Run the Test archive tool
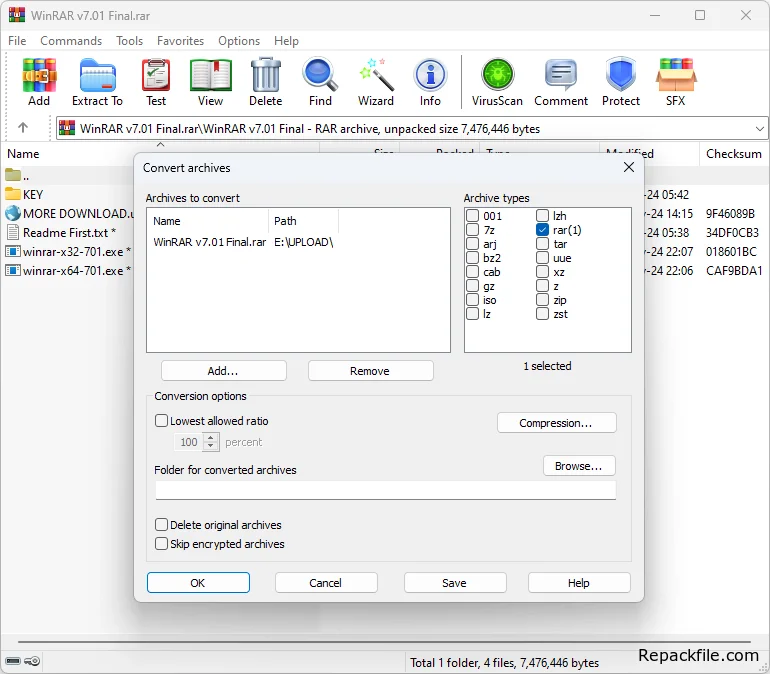Image resolution: width=770 pixels, height=674 pixels. (x=156, y=81)
